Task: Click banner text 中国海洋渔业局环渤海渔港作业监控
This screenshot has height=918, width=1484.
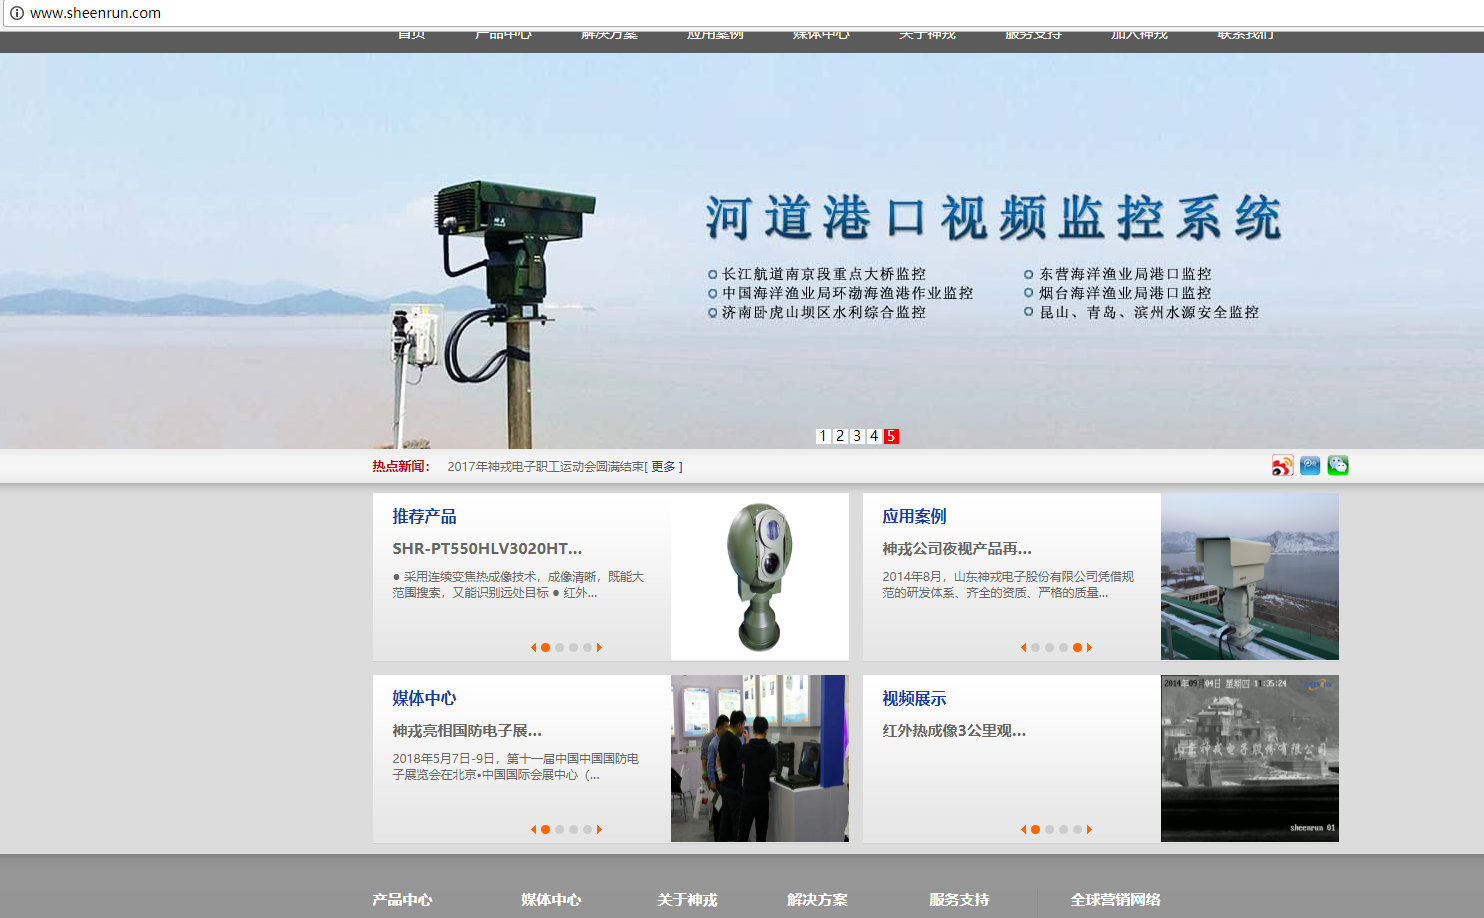Action: point(848,293)
